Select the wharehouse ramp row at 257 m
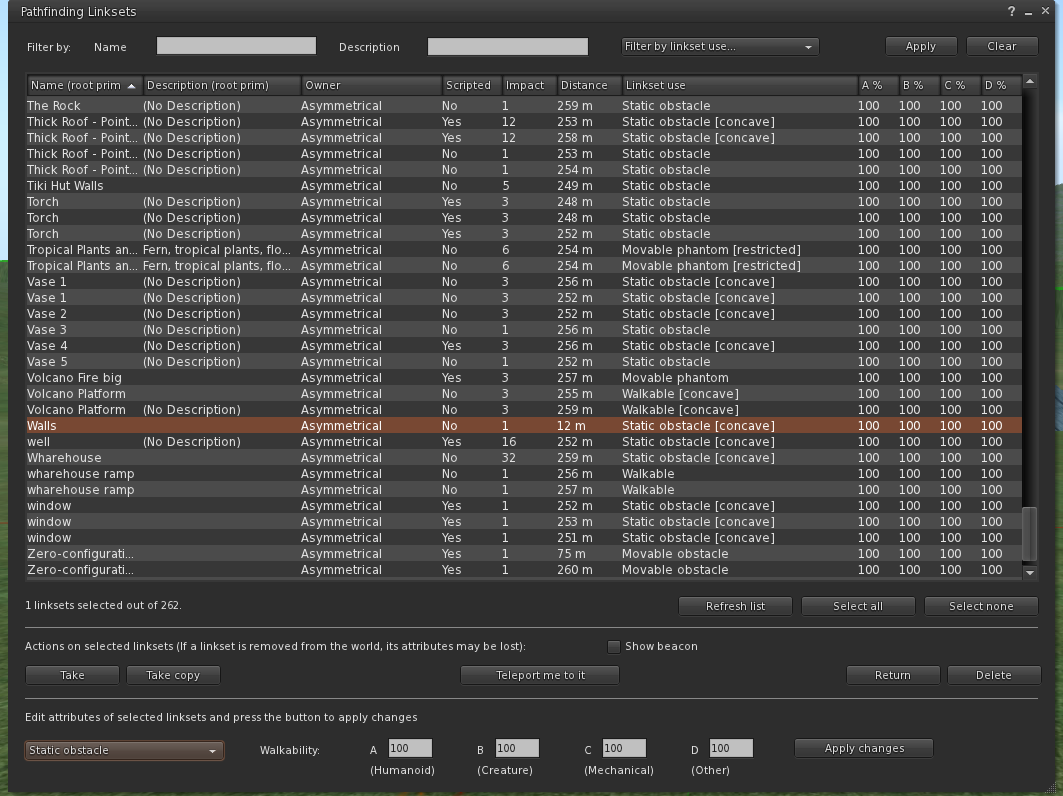Image resolution: width=1063 pixels, height=796 pixels. tap(523, 490)
